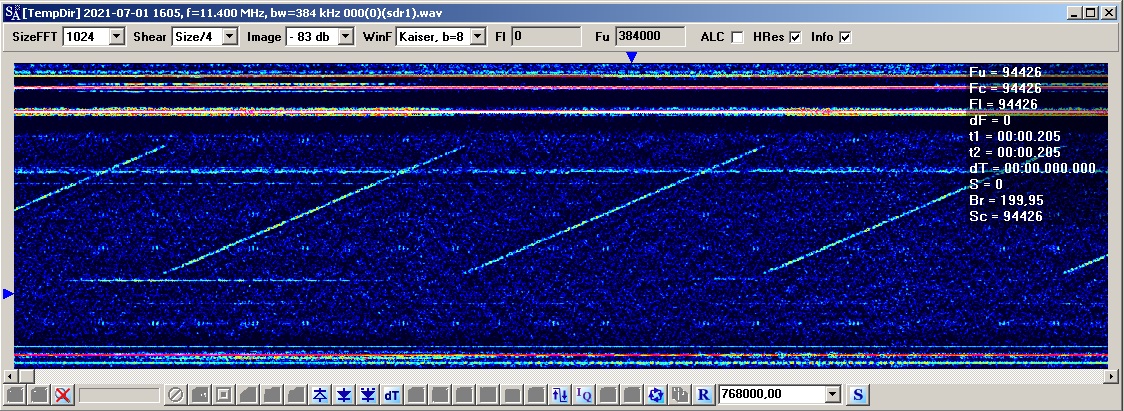
Task: Click the up/down arrows swap icon
Action: click(x=560, y=395)
